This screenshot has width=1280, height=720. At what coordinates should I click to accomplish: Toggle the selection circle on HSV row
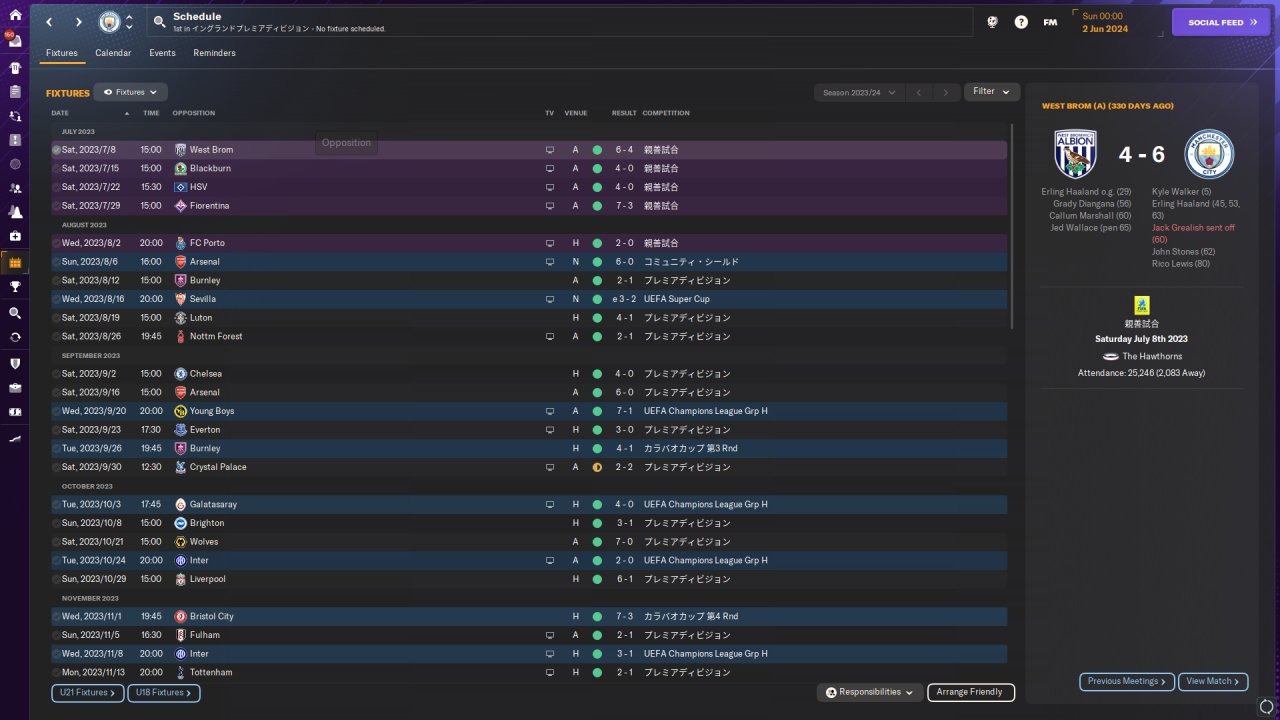point(57,187)
